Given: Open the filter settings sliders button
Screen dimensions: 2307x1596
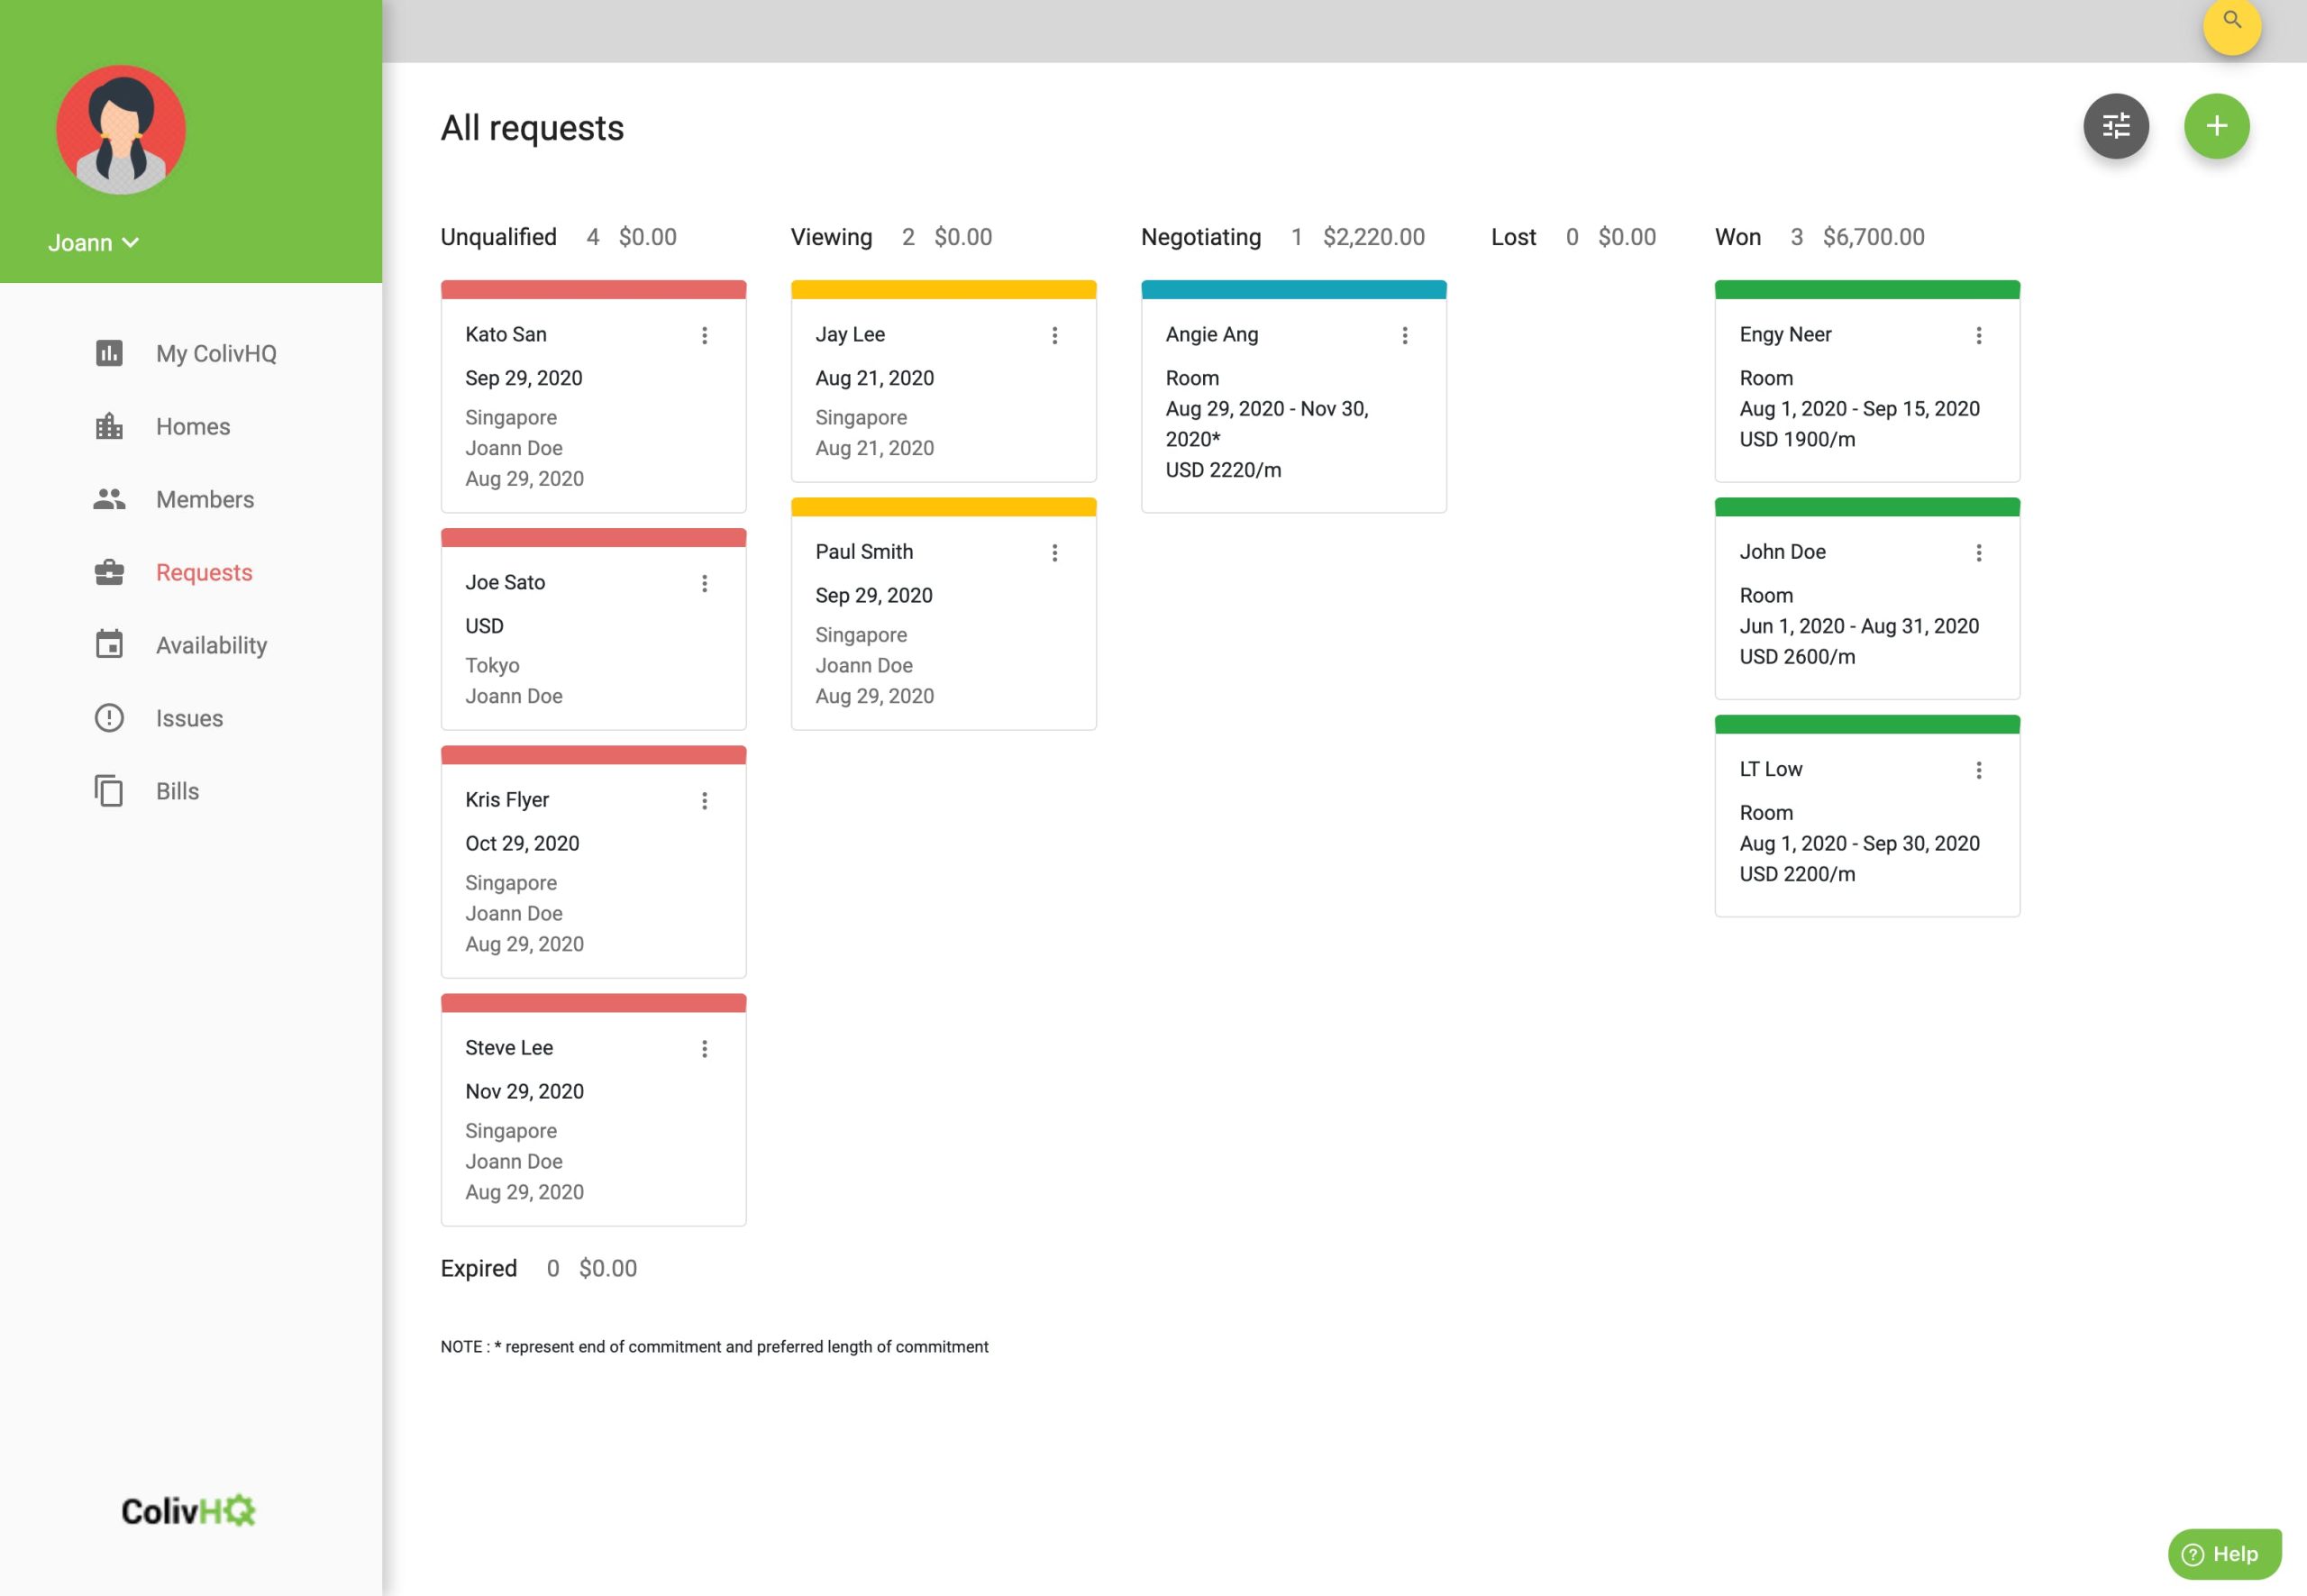Looking at the screenshot, I should coord(2115,126).
